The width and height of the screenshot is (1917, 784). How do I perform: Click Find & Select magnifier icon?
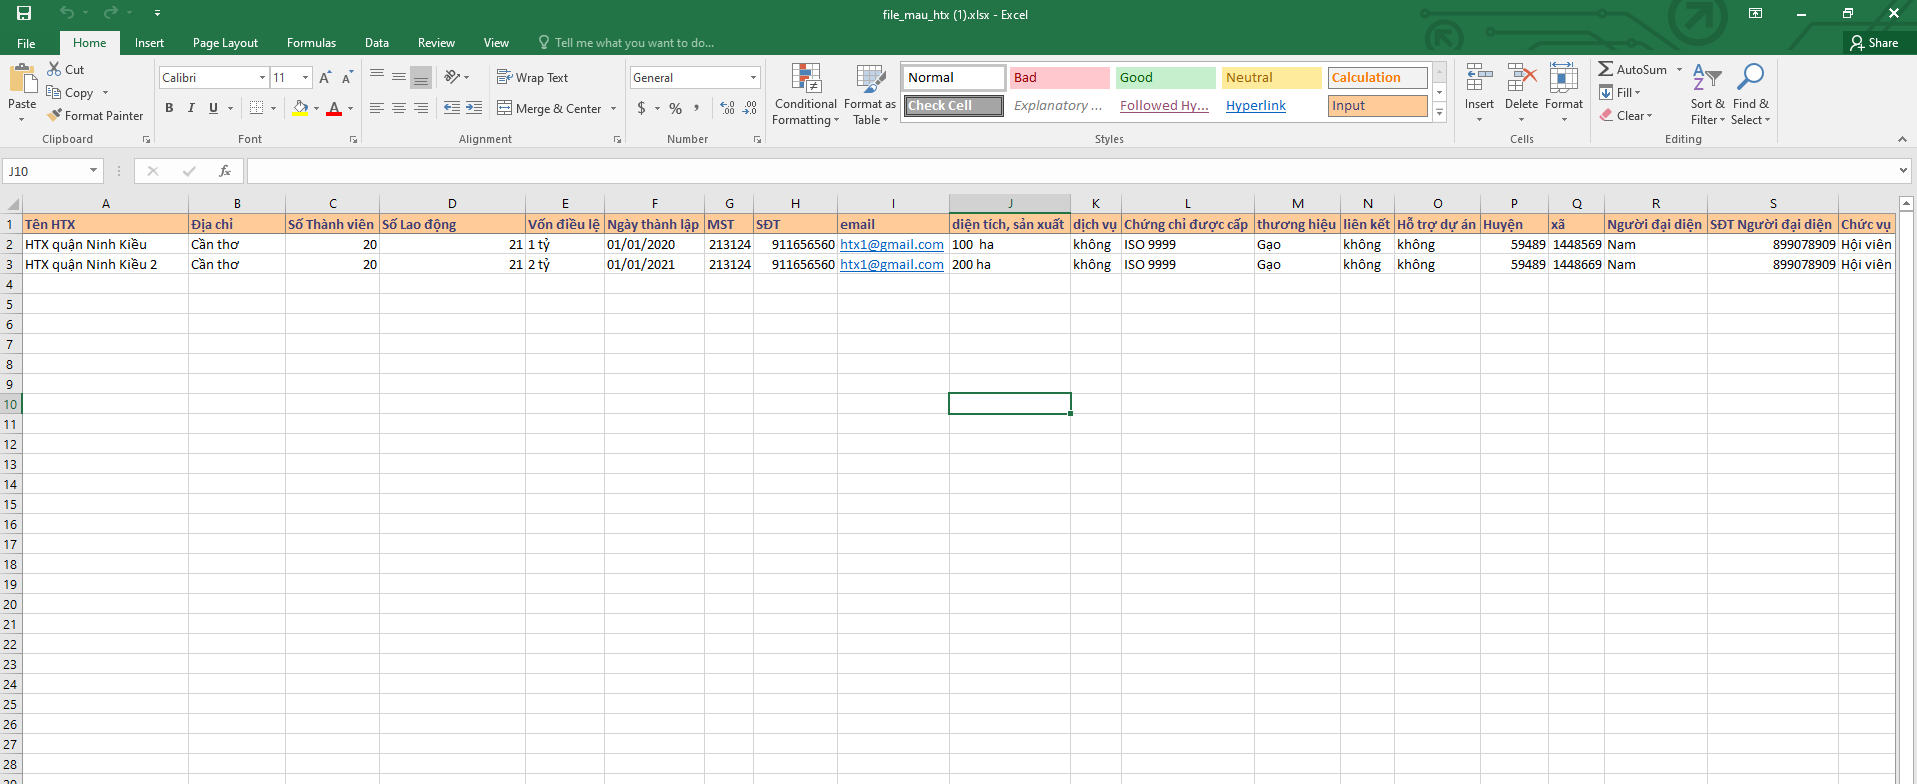tap(1750, 78)
